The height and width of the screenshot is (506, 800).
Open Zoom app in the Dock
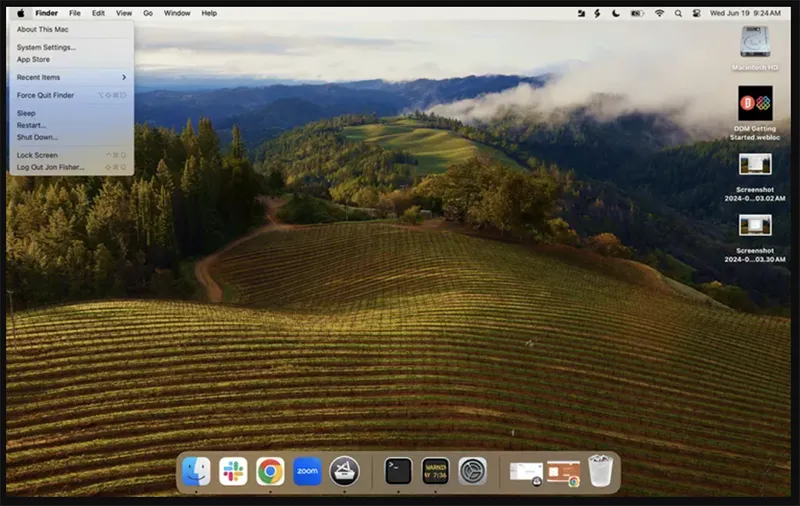[x=307, y=471]
